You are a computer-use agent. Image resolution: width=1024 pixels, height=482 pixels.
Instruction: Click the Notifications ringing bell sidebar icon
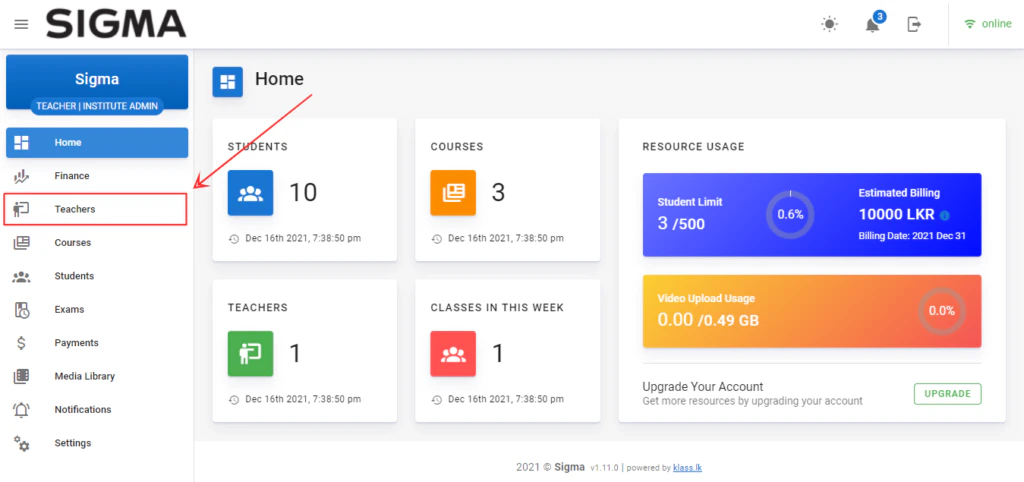tap(22, 410)
